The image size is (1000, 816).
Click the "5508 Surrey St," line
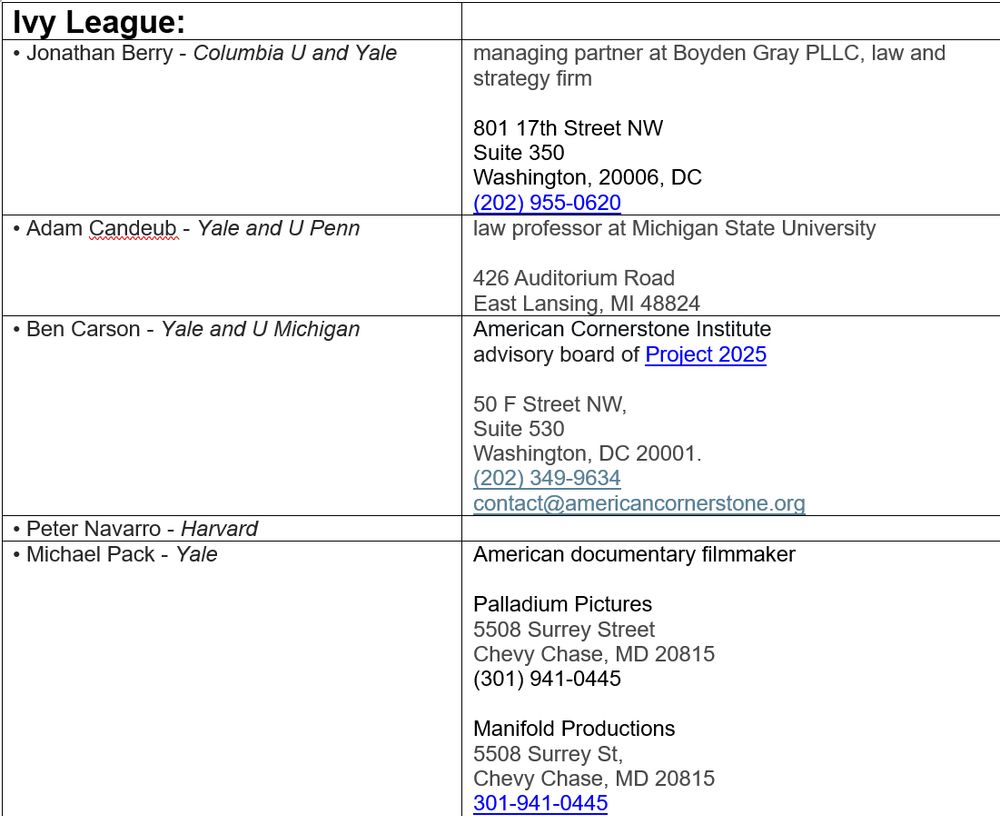pos(548,754)
